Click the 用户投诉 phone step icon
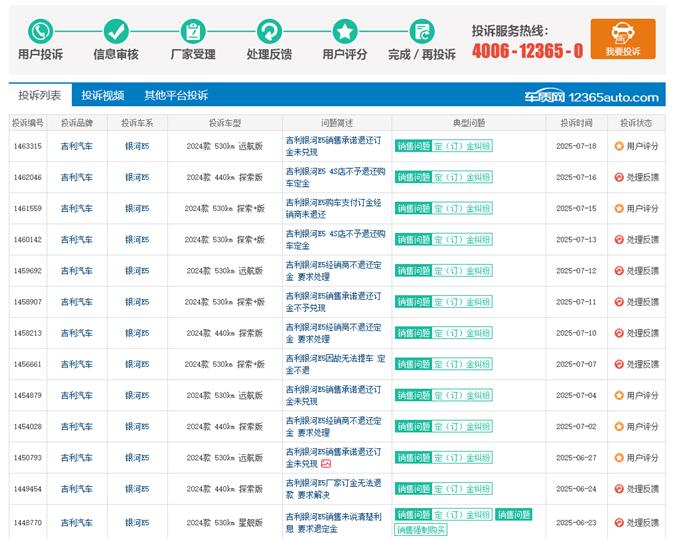 coord(40,31)
